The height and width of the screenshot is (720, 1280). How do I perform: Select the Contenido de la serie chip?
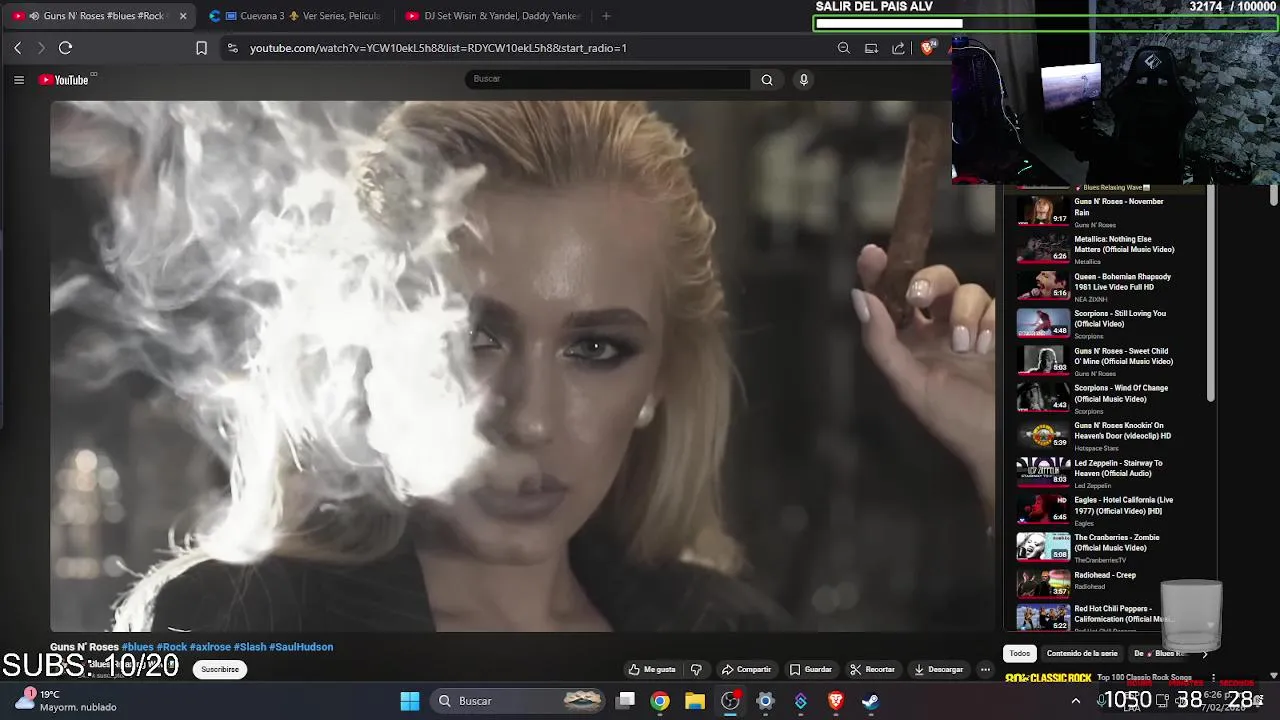(1082, 653)
